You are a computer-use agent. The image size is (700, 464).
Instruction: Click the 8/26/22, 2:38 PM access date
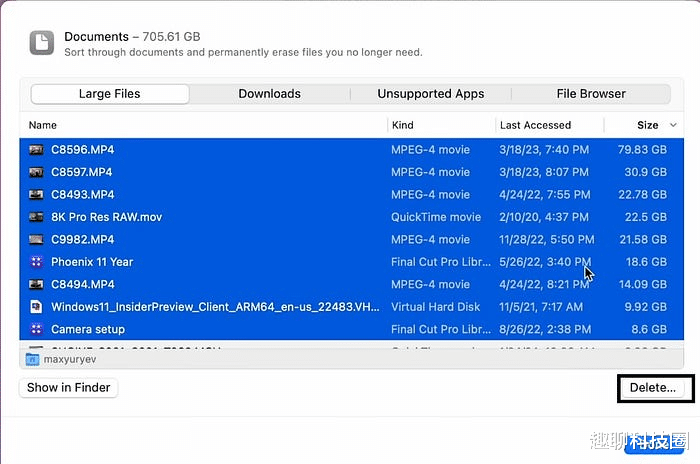(x=545, y=329)
